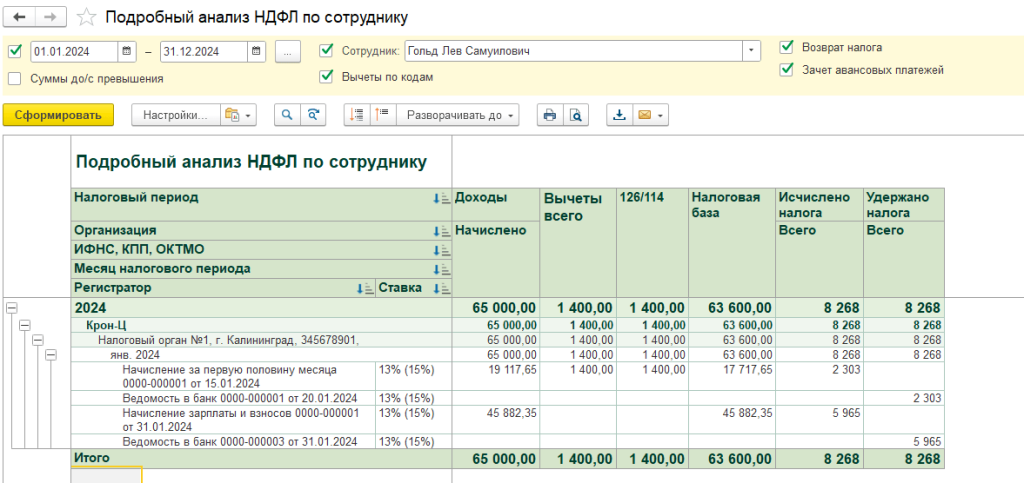Open calendar picker for start date 01.01.2024
Screen dimensions: 1024x483
tap(127, 51)
